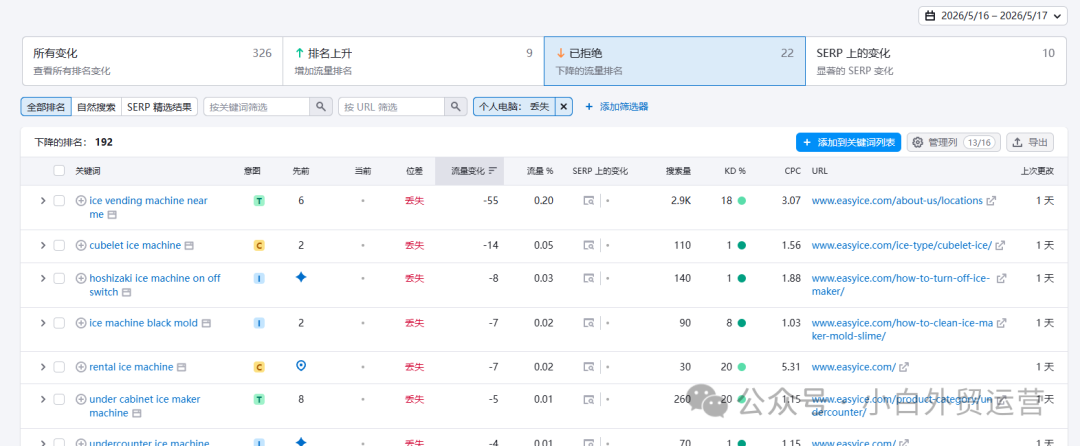Open external link icon for about-us/locations URL
The image size is (1080, 446).
[x=991, y=201]
